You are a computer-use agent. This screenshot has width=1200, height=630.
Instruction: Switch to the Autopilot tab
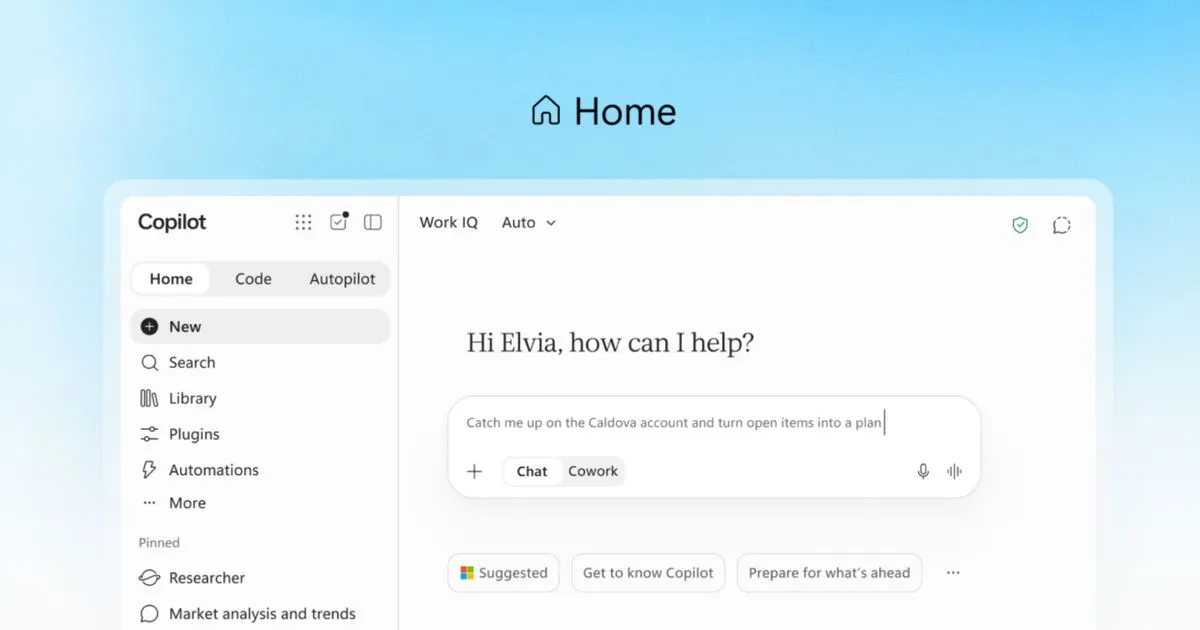click(342, 279)
